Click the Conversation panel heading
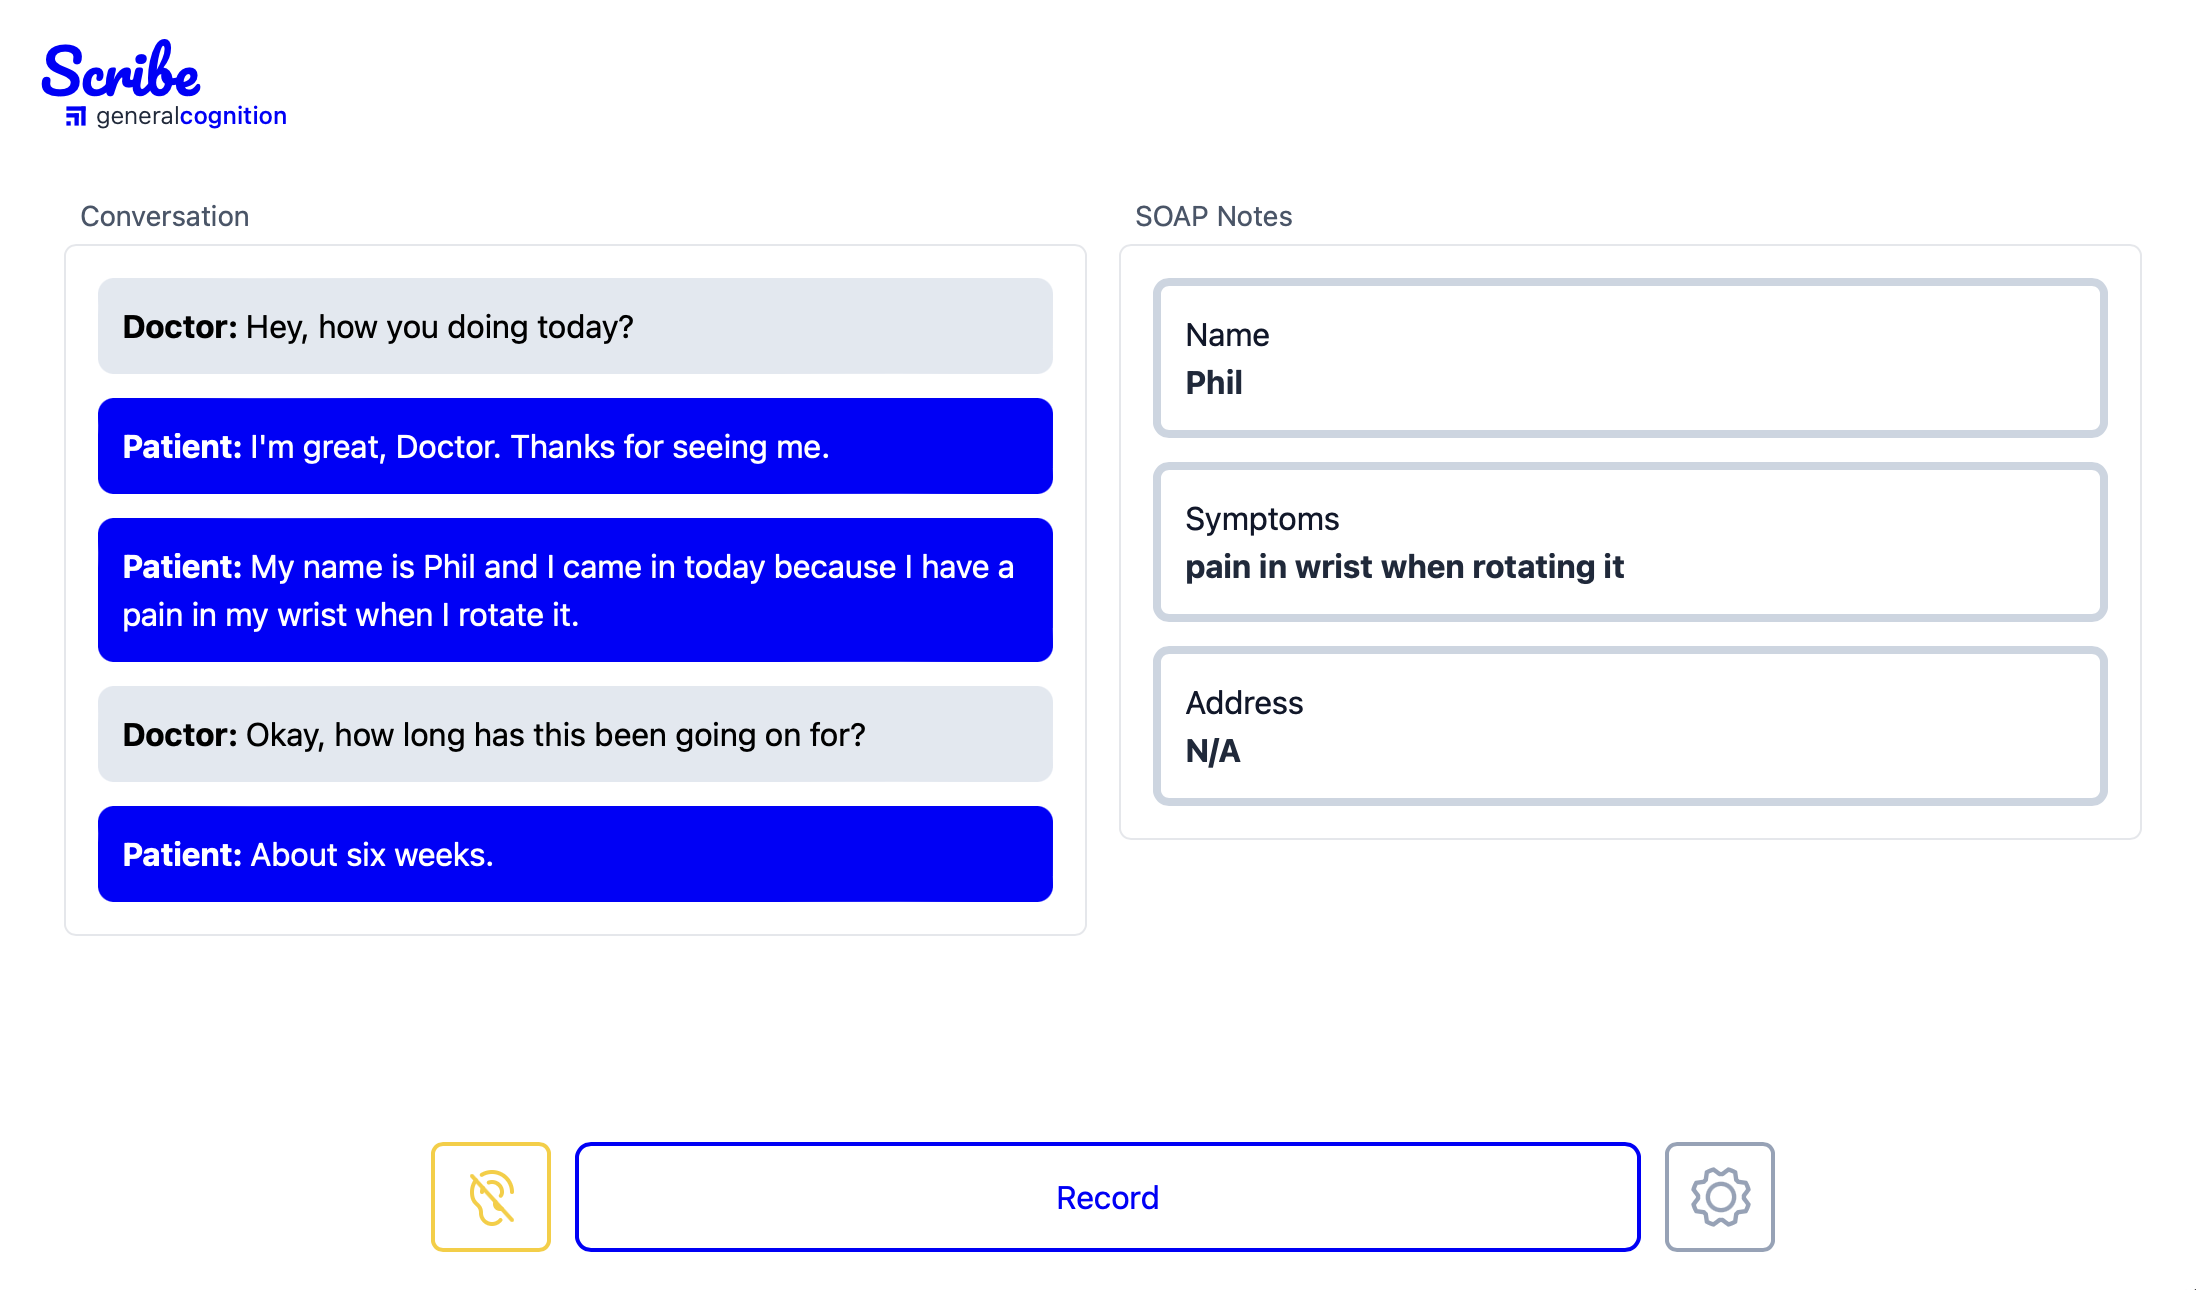The width and height of the screenshot is (2196, 1290). (x=165, y=216)
